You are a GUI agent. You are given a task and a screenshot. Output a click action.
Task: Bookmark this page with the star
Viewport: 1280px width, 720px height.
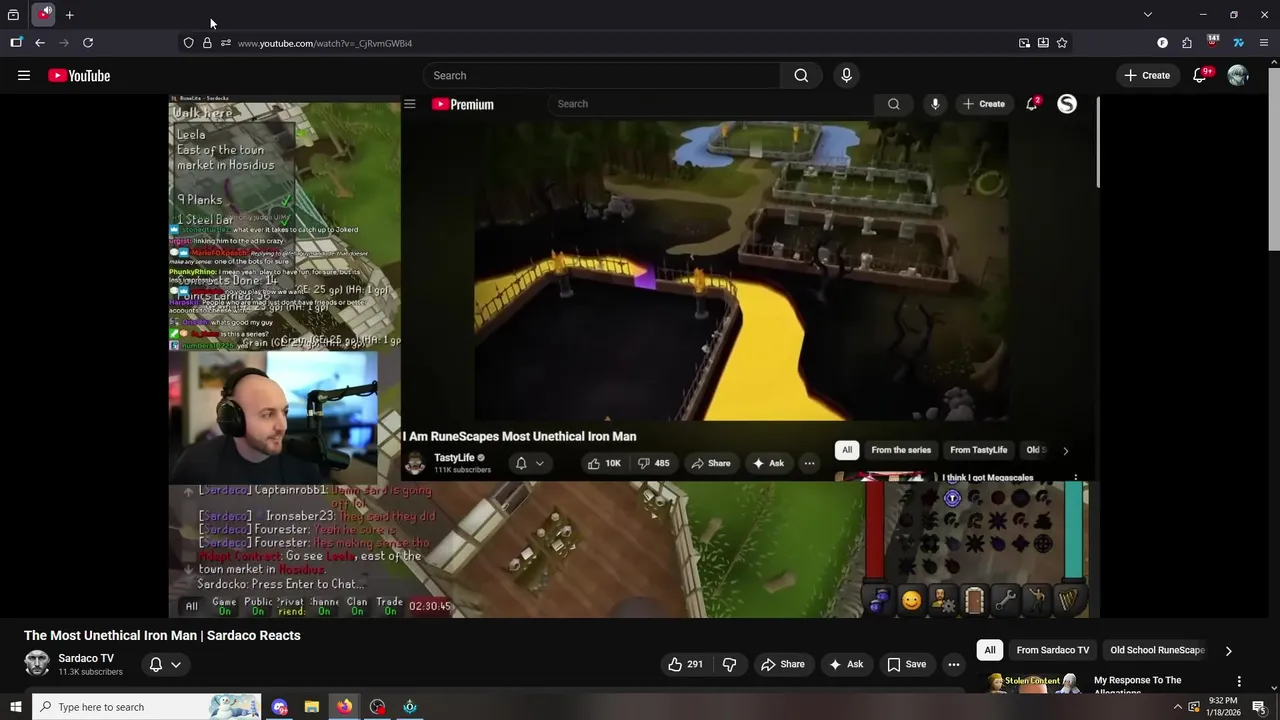1062,43
